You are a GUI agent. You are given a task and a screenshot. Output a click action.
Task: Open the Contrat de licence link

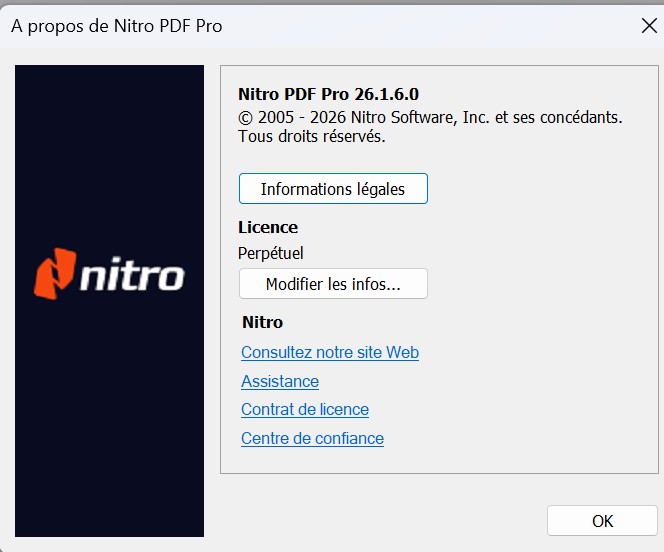[305, 409]
